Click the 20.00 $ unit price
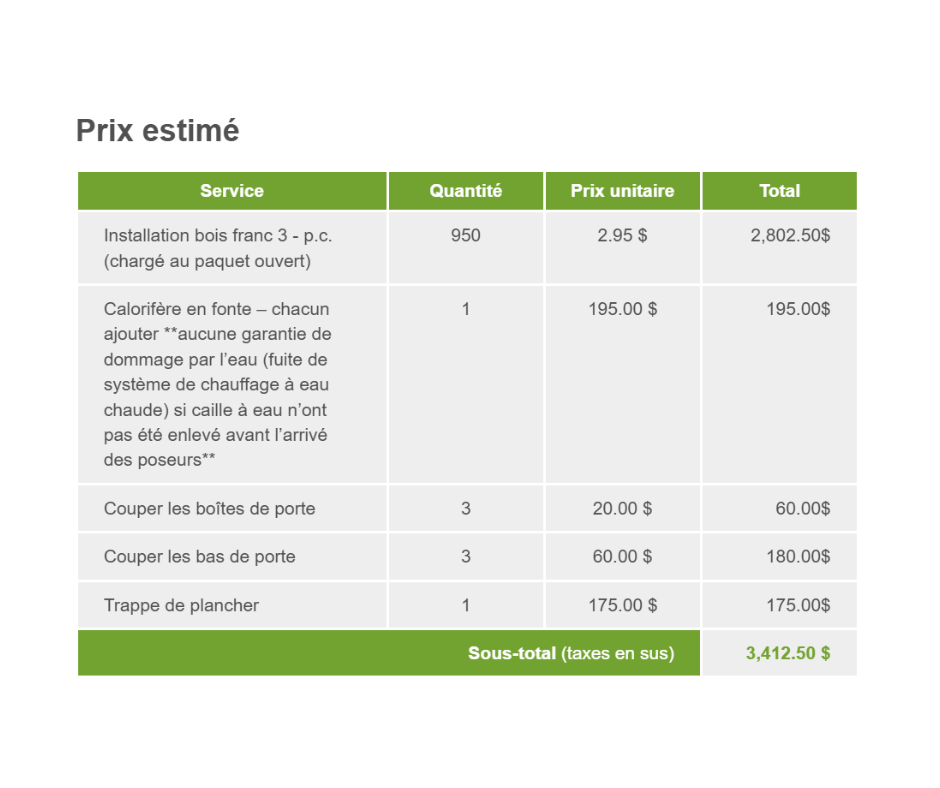Screen dimensions: 940x788 622,509
